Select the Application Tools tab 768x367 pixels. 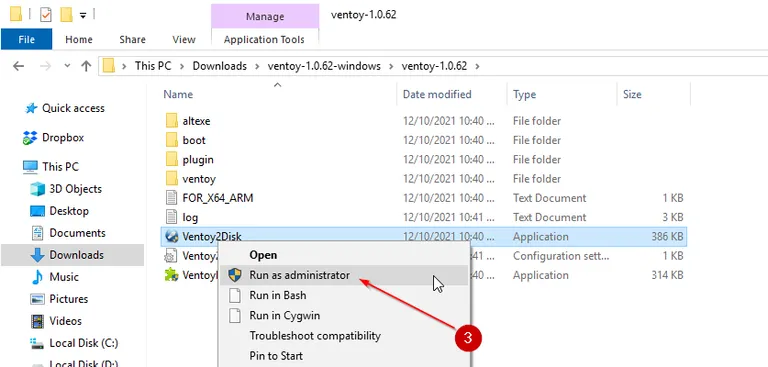tap(264, 40)
